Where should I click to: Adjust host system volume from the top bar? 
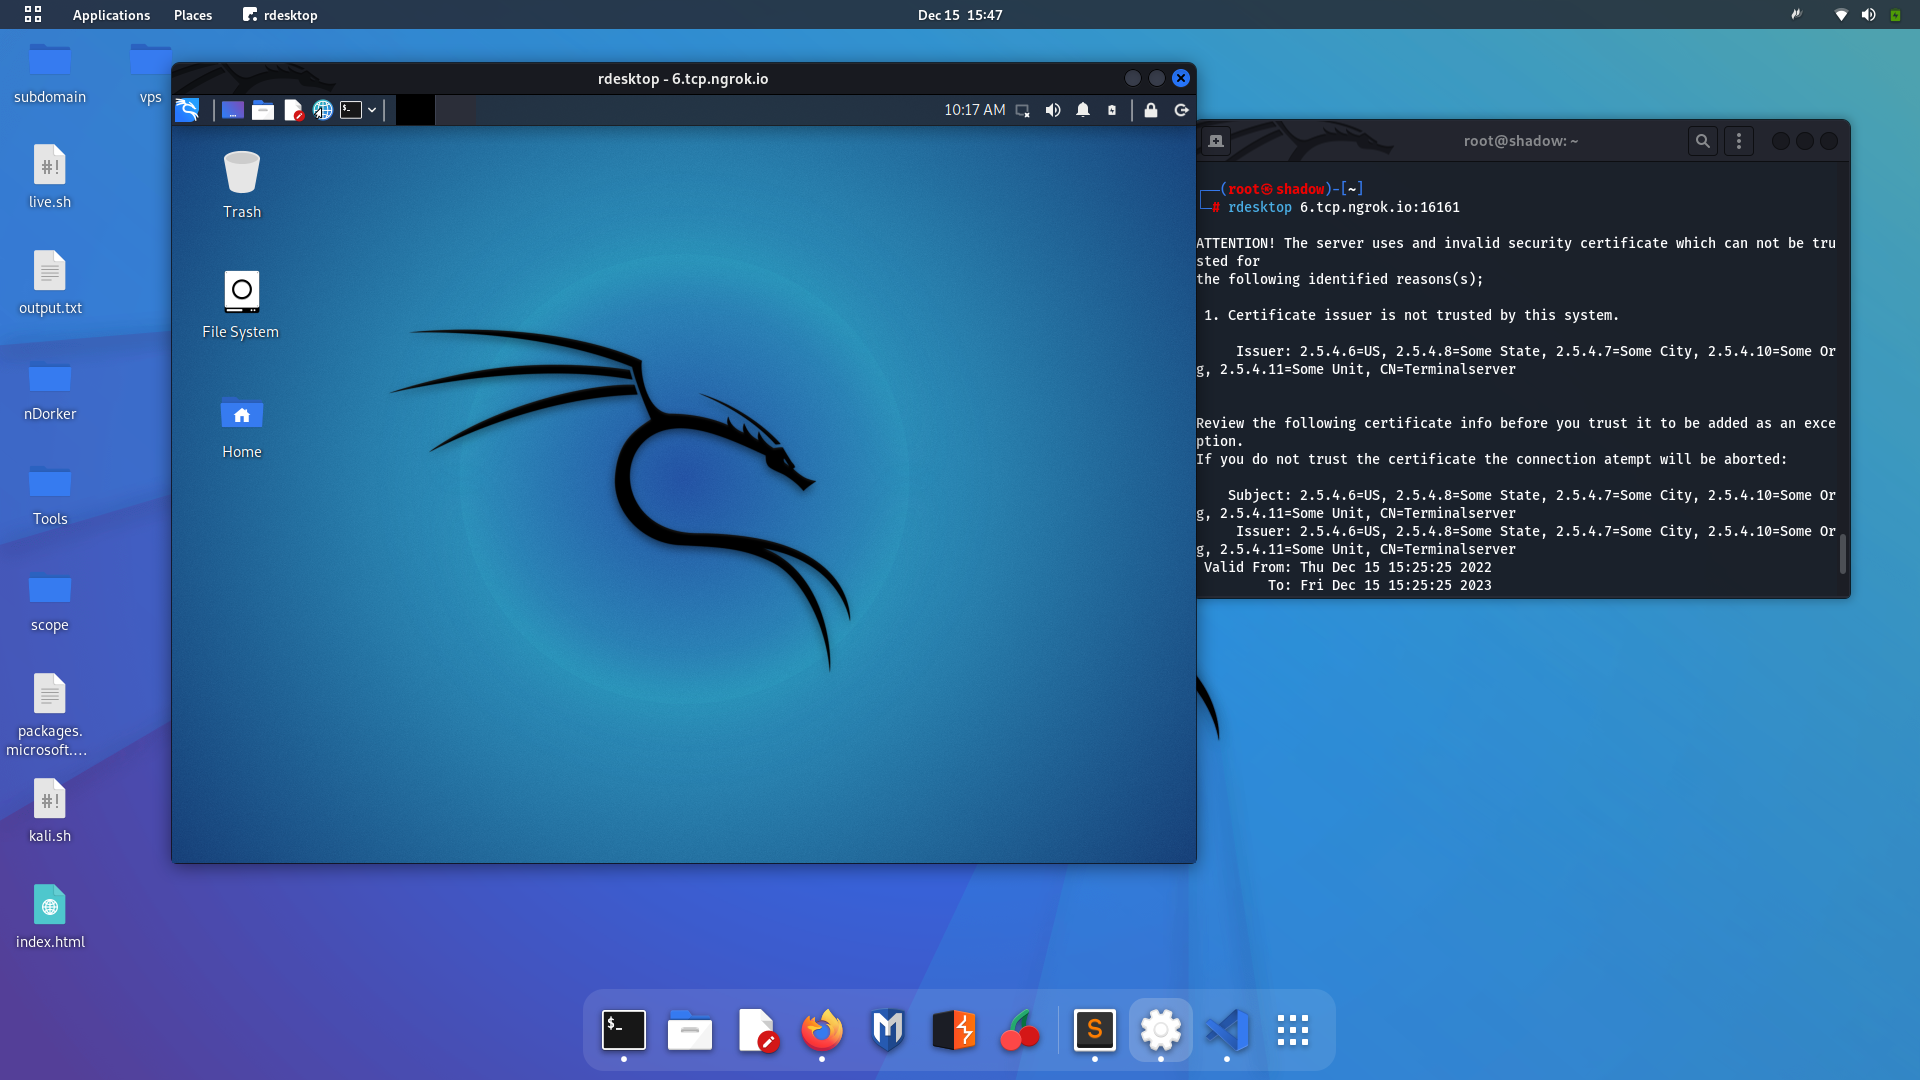click(x=1868, y=15)
